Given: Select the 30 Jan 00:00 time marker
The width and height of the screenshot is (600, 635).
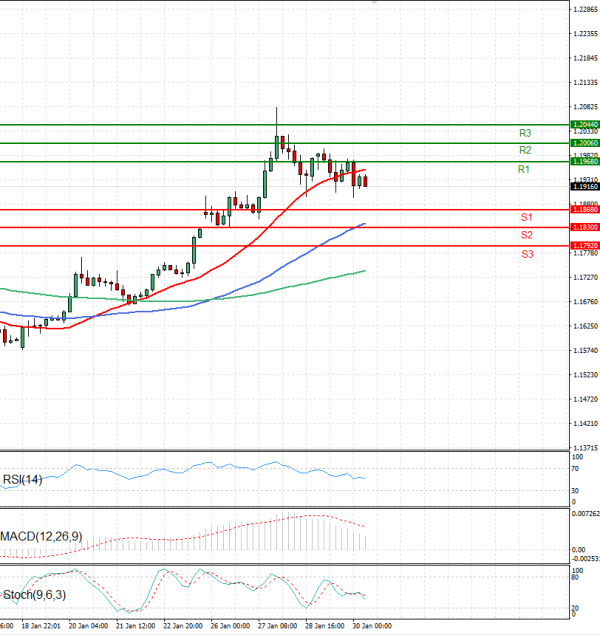Looking at the screenshot, I should [x=372, y=627].
